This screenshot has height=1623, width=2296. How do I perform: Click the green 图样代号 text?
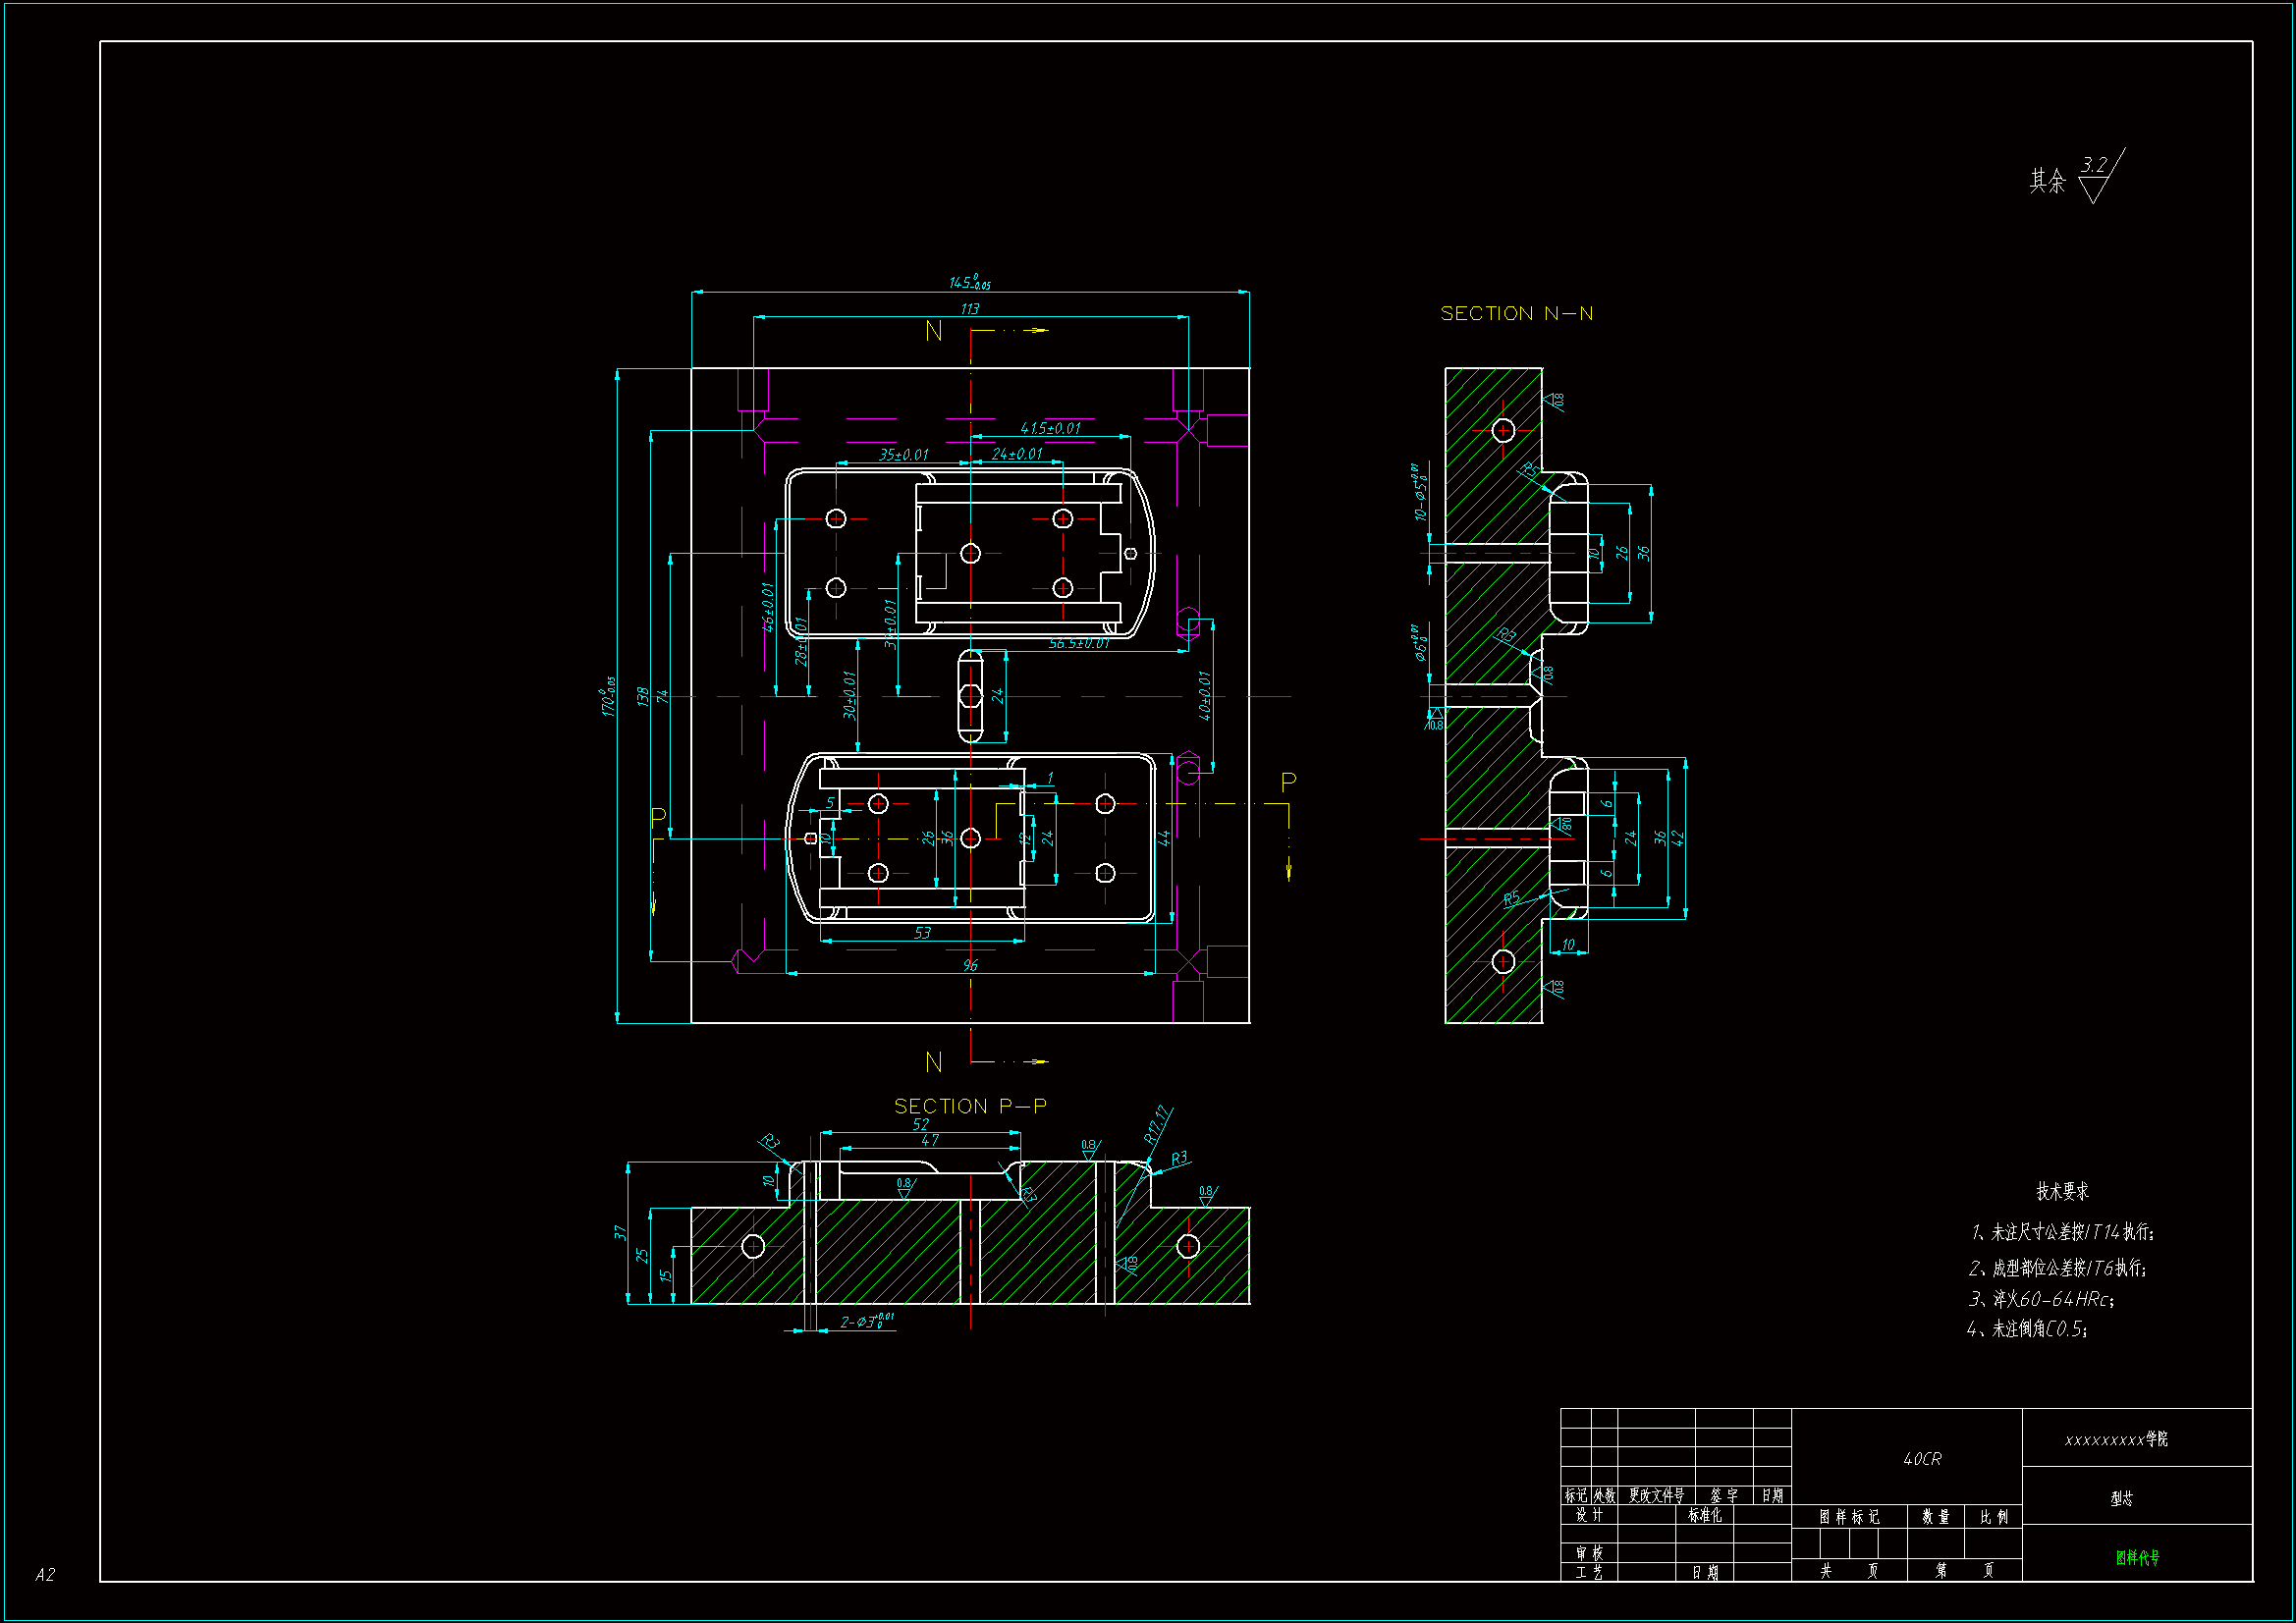2137,1557
